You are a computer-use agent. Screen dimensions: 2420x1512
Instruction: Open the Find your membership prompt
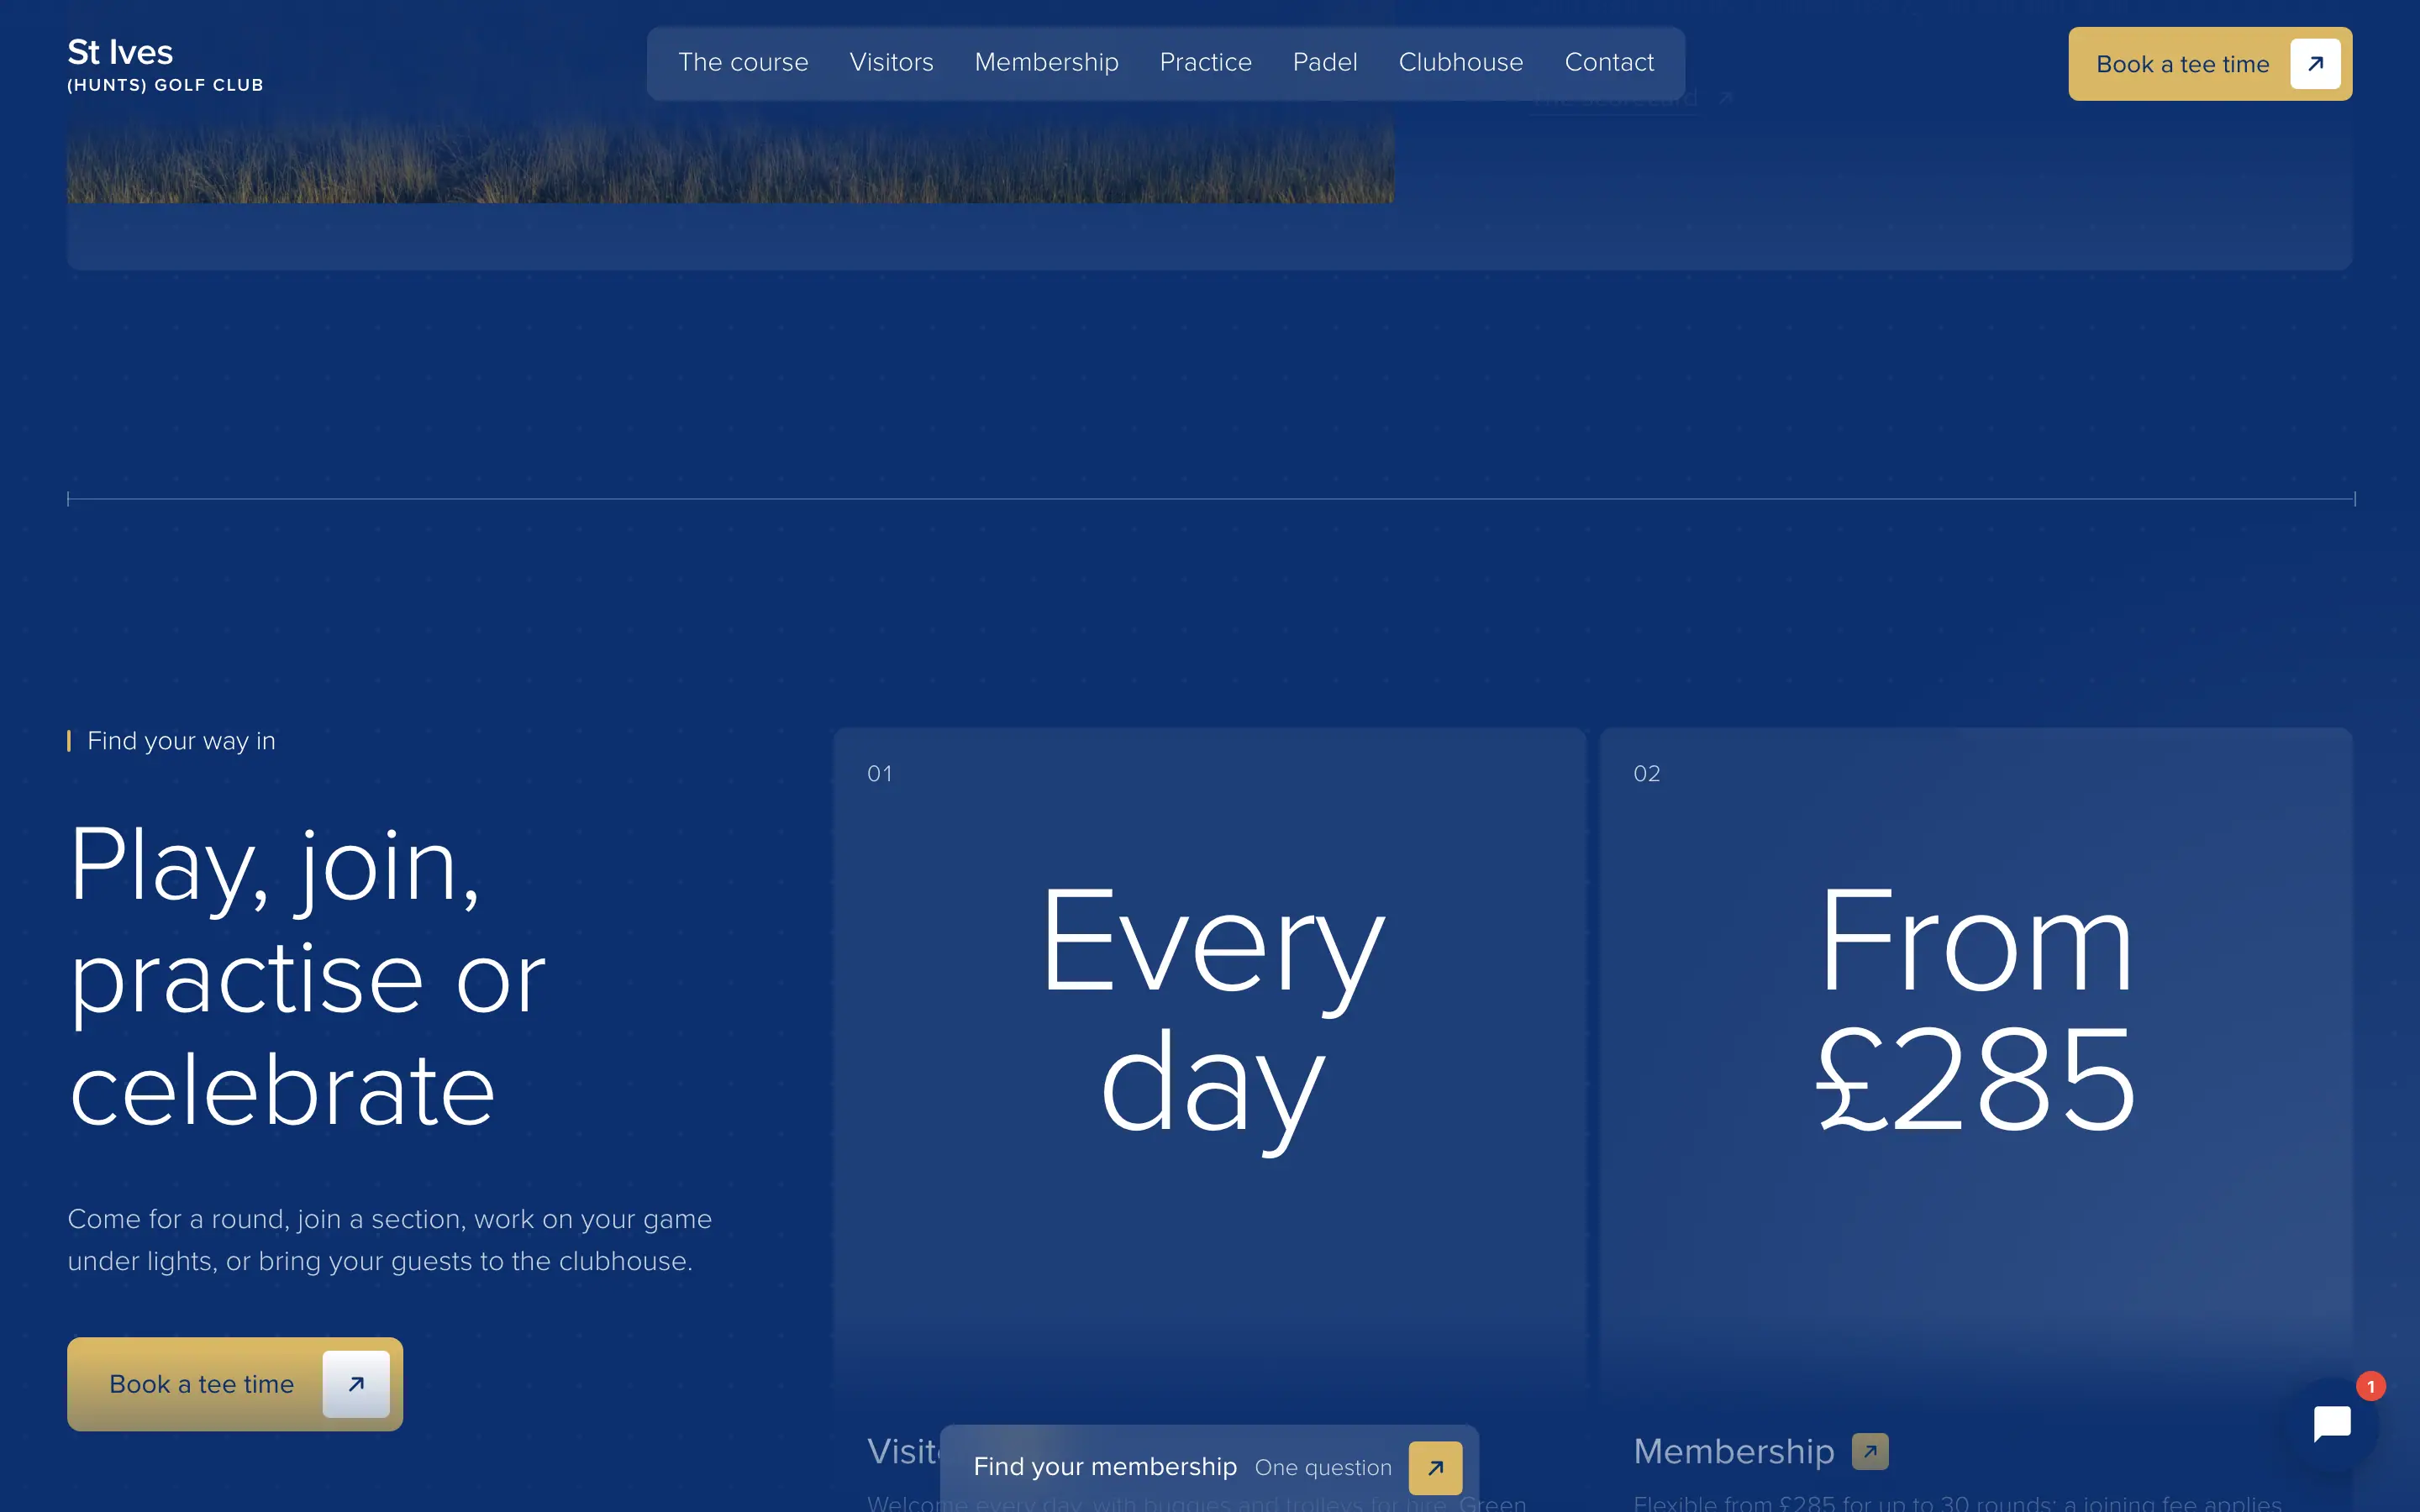(1209, 1467)
